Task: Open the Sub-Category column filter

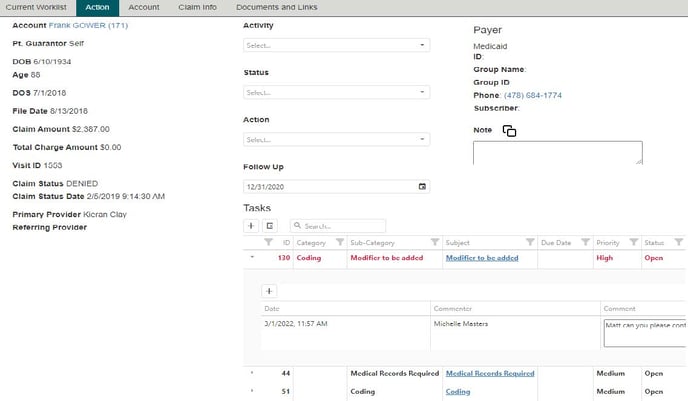Action: [434, 243]
